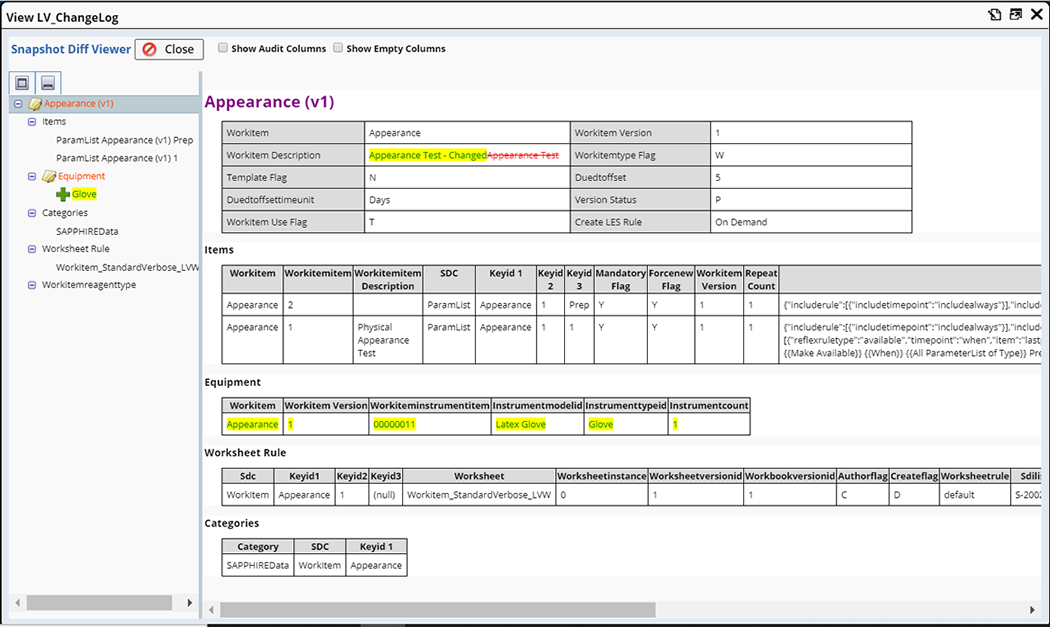Select the Equipment tree label
1050x627 pixels.
[x=81, y=176]
